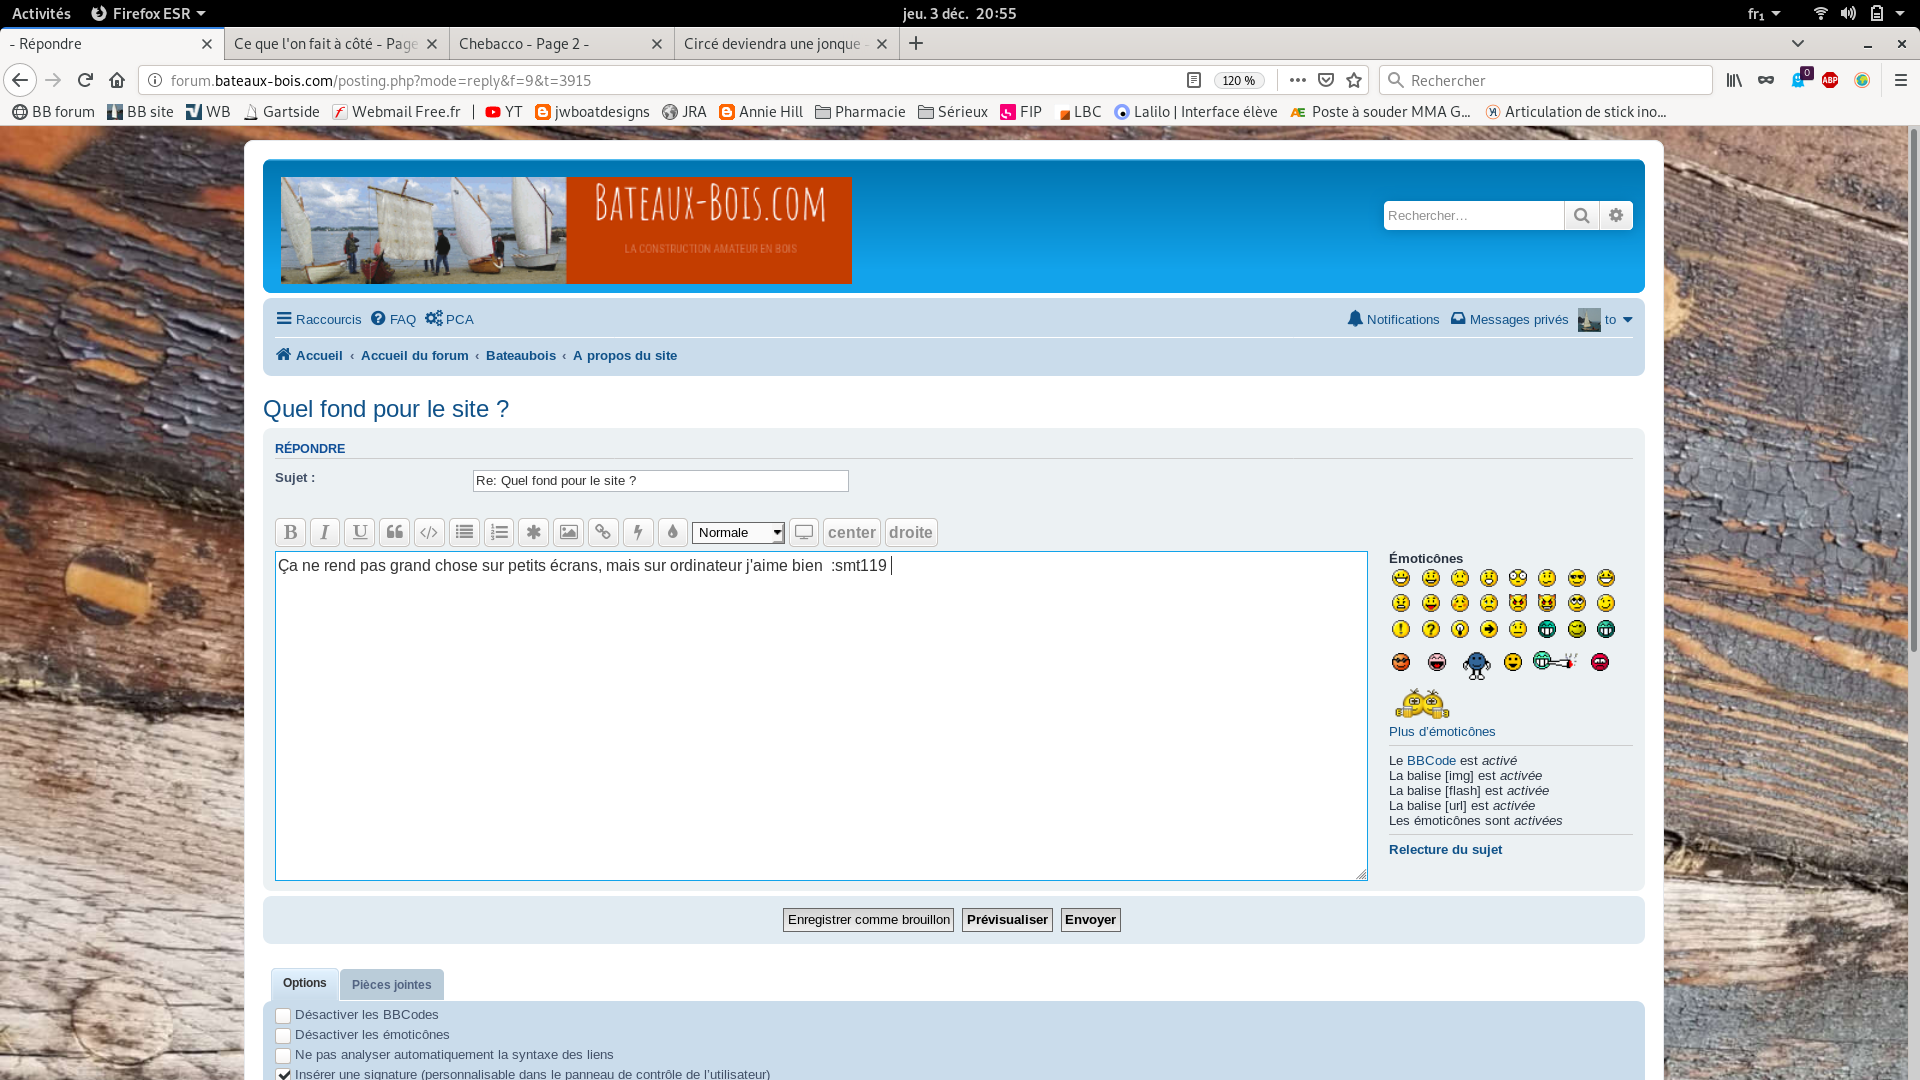The image size is (1920, 1080).
Task: Insert a URL link with the chain icon
Action: click(603, 532)
